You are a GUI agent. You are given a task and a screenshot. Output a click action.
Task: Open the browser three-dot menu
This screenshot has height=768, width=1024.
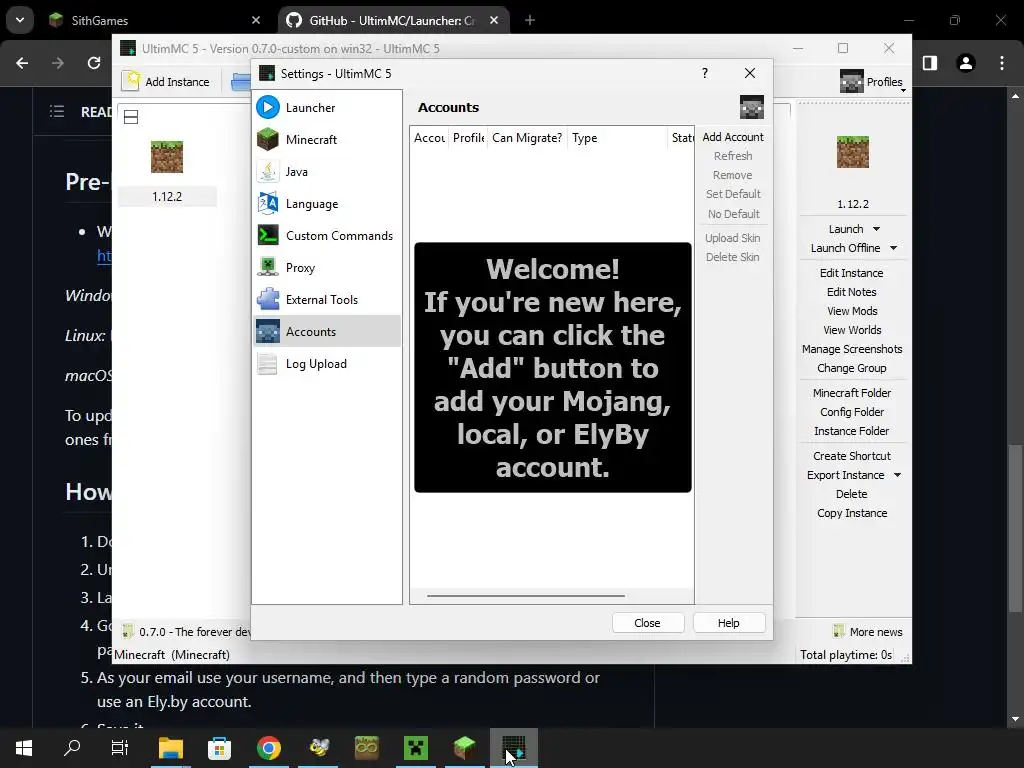tap(1002, 63)
